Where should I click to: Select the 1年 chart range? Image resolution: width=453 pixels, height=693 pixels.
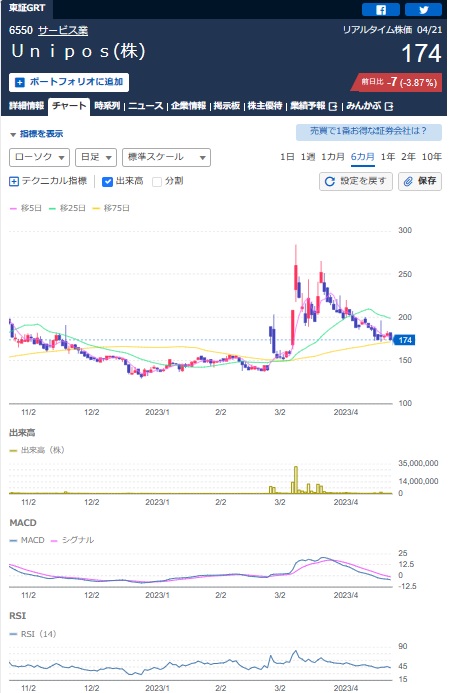coord(388,157)
